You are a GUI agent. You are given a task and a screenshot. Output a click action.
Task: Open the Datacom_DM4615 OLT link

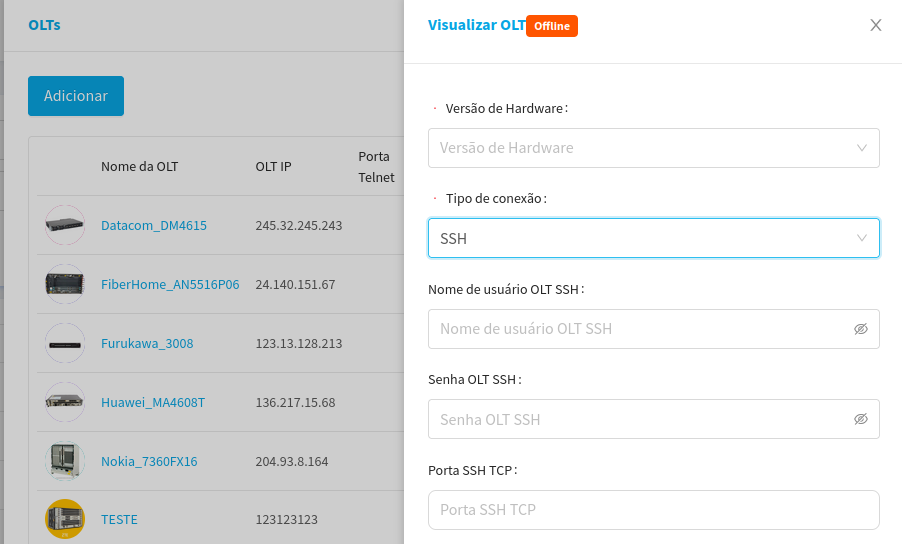(x=154, y=225)
